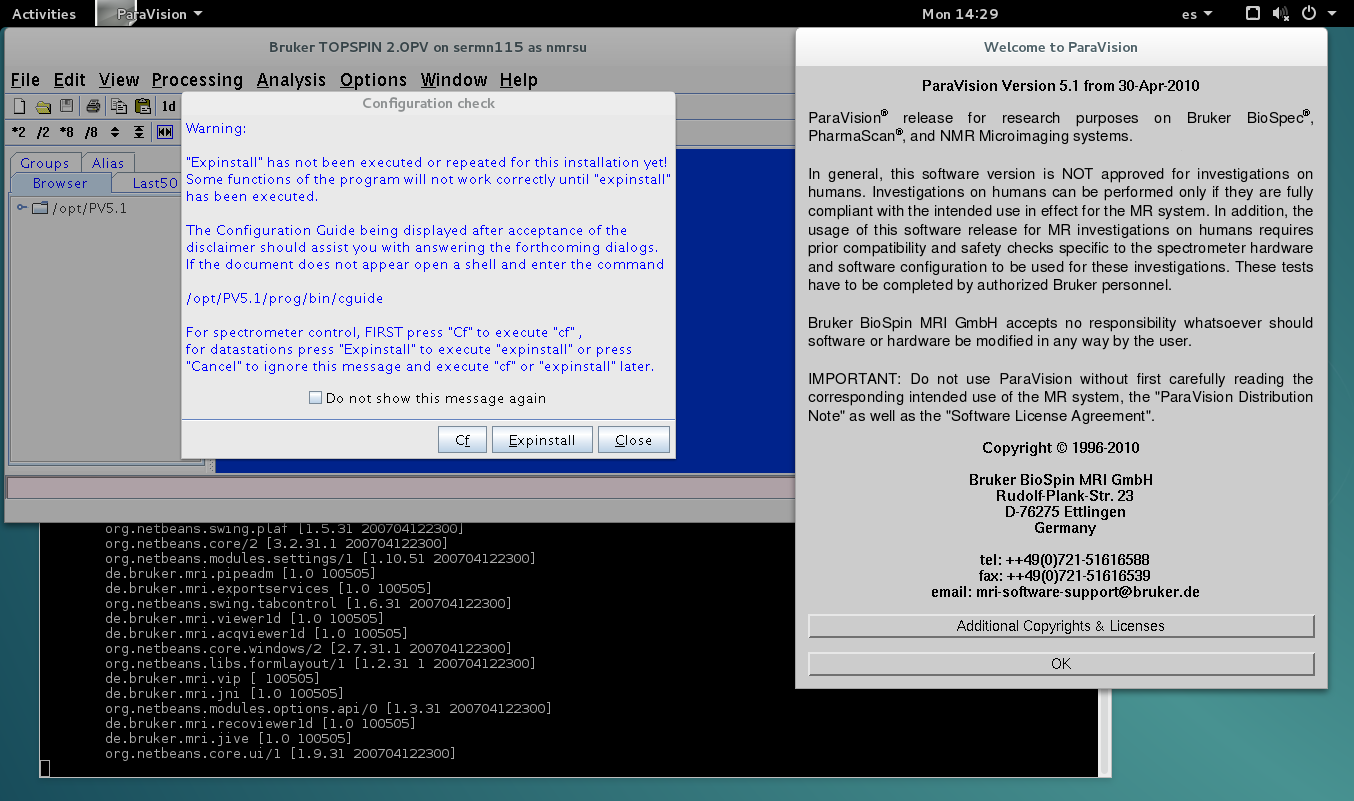This screenshot has width=1354, height=801.
Task: Click terminal line "de.bruker.mri.jive [1.0 100505]"
Action: pyautogui.click(x=228, y=738)
